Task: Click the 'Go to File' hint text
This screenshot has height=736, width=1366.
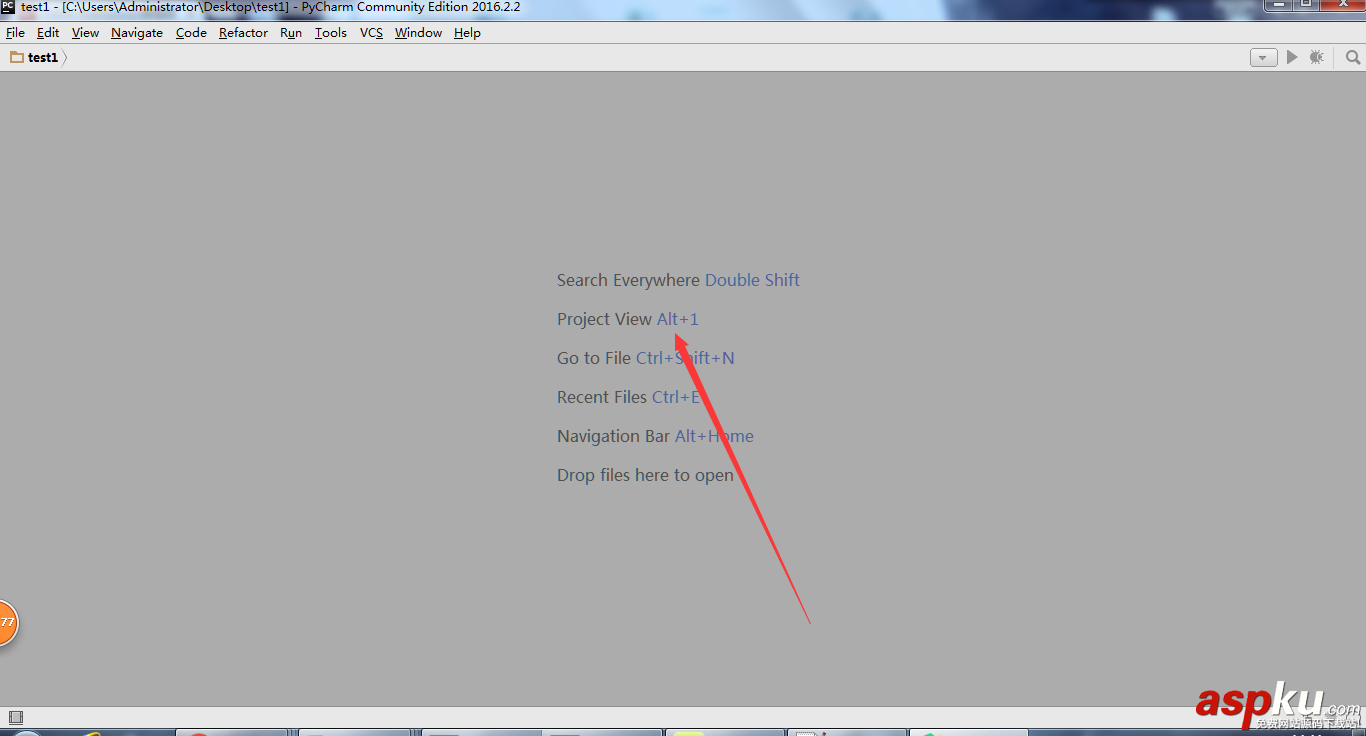Action: click(x=594, y=358)
